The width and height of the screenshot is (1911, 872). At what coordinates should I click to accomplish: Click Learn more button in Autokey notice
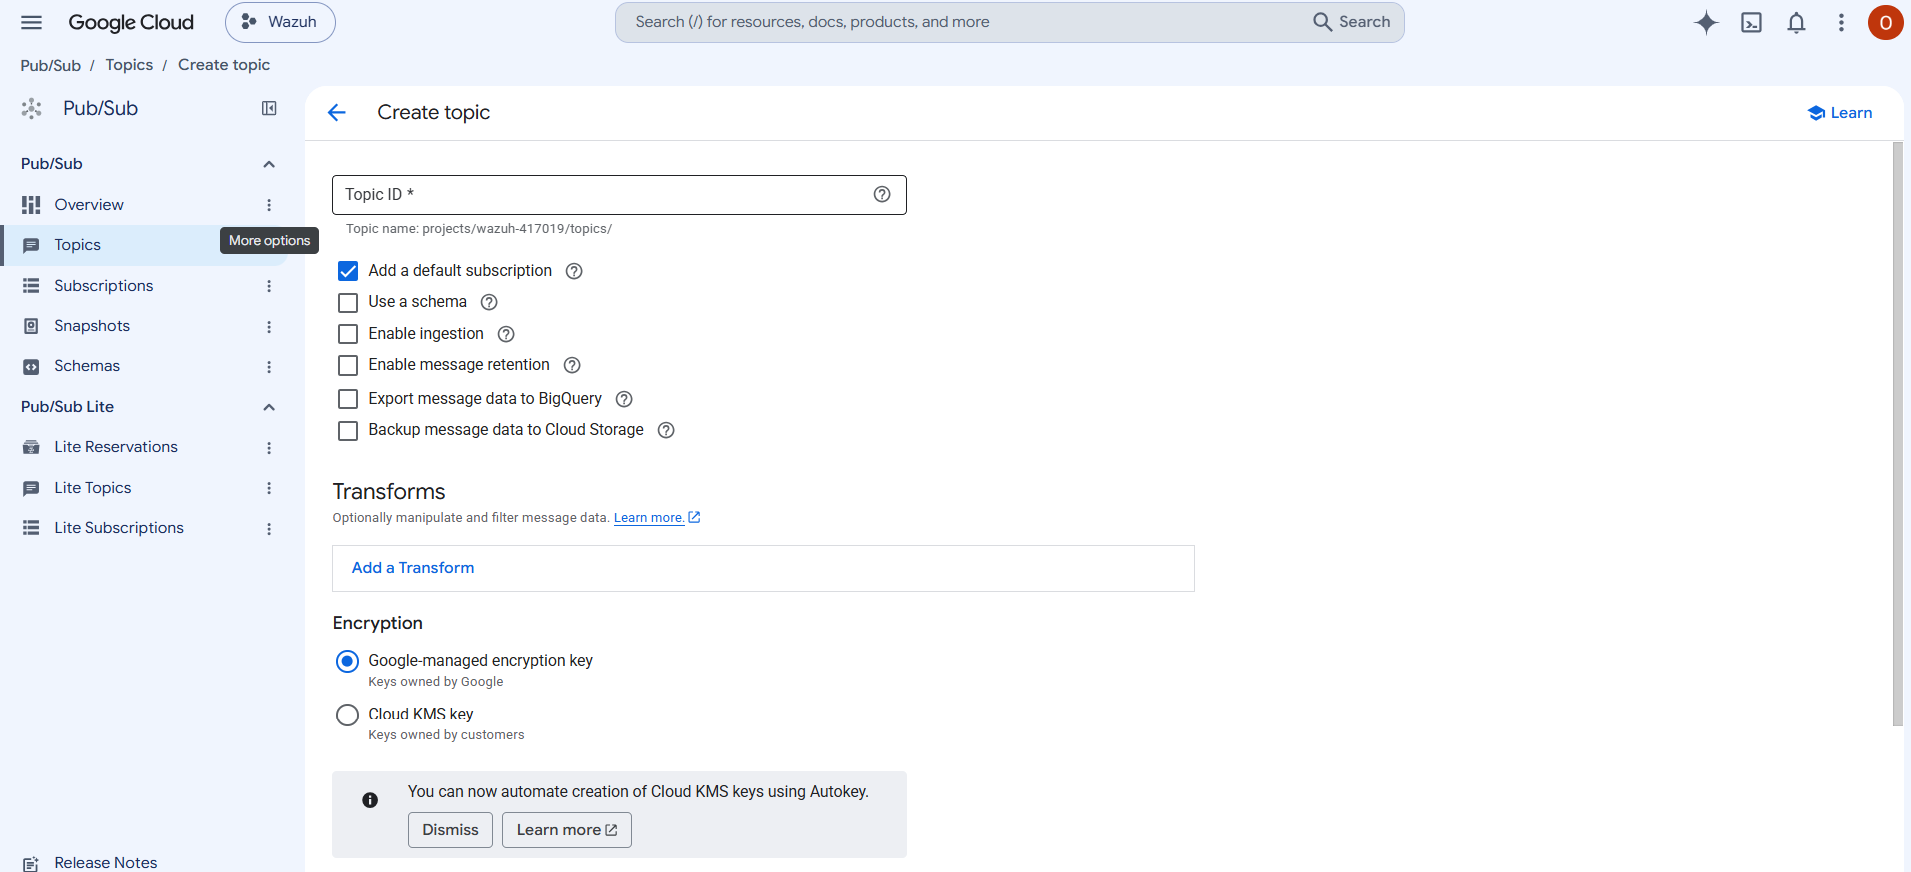(x=567, y=830)
